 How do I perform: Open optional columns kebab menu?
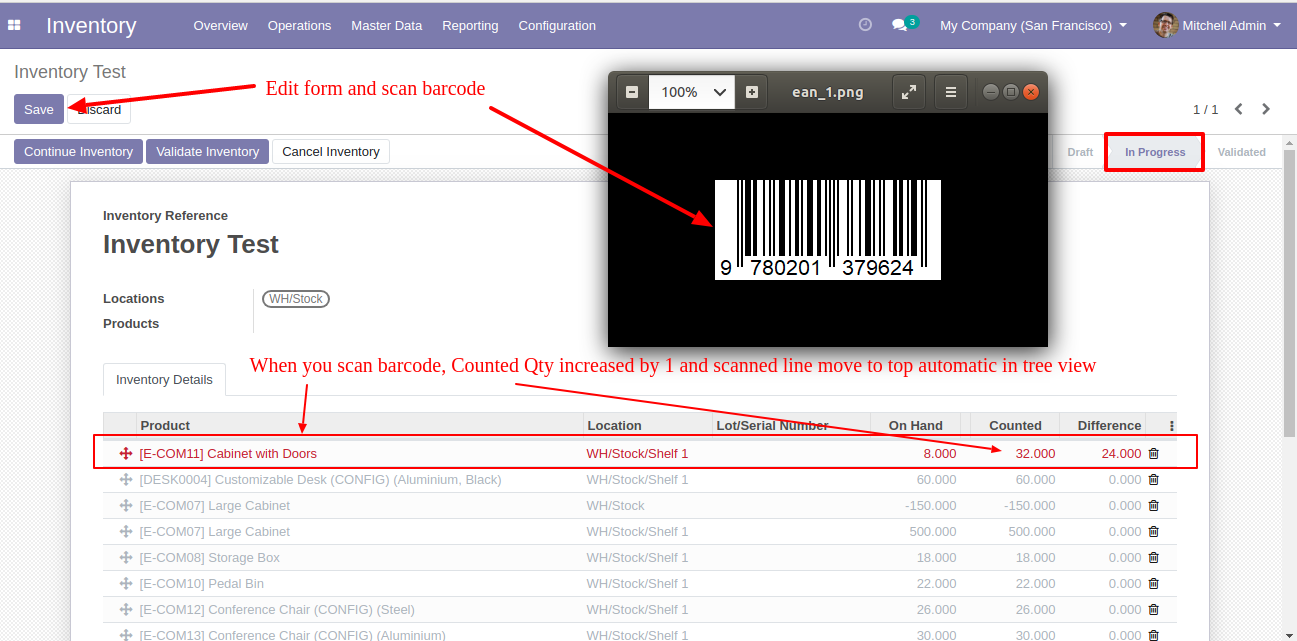click(x=1172, y=426)
